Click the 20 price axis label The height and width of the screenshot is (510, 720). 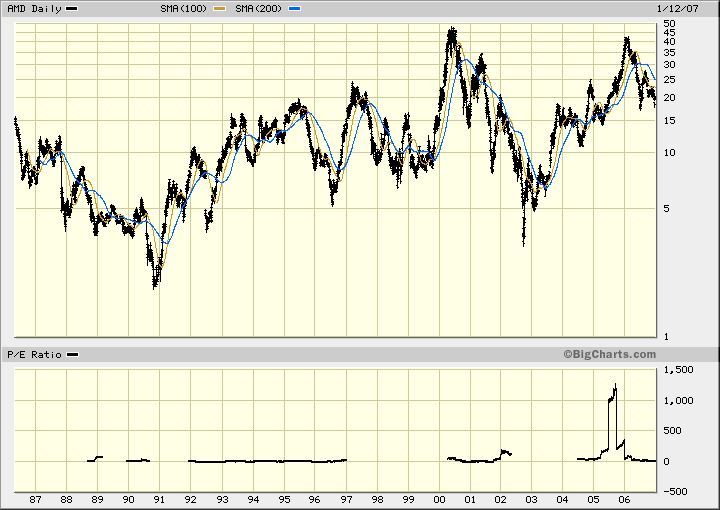[x=669, y=98]
